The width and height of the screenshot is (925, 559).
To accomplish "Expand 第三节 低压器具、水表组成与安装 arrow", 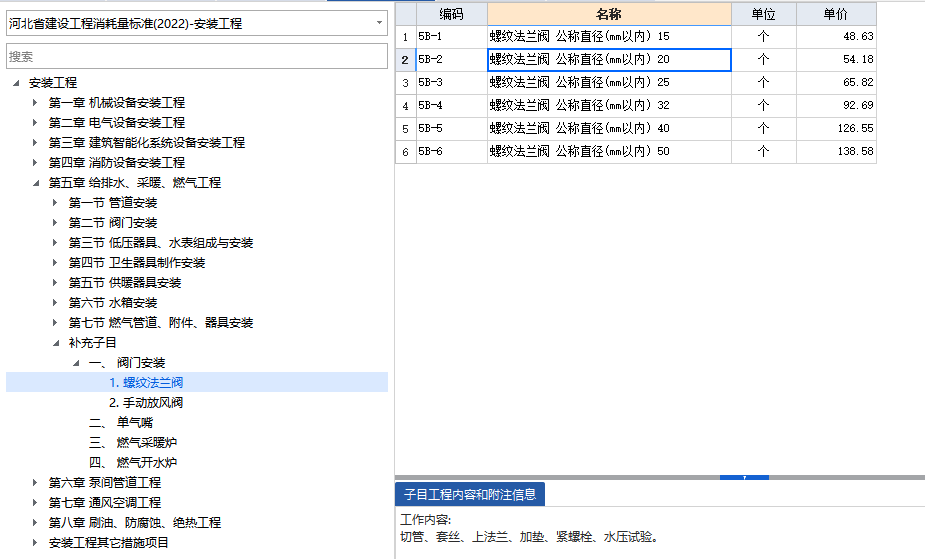I will (55, 243).
